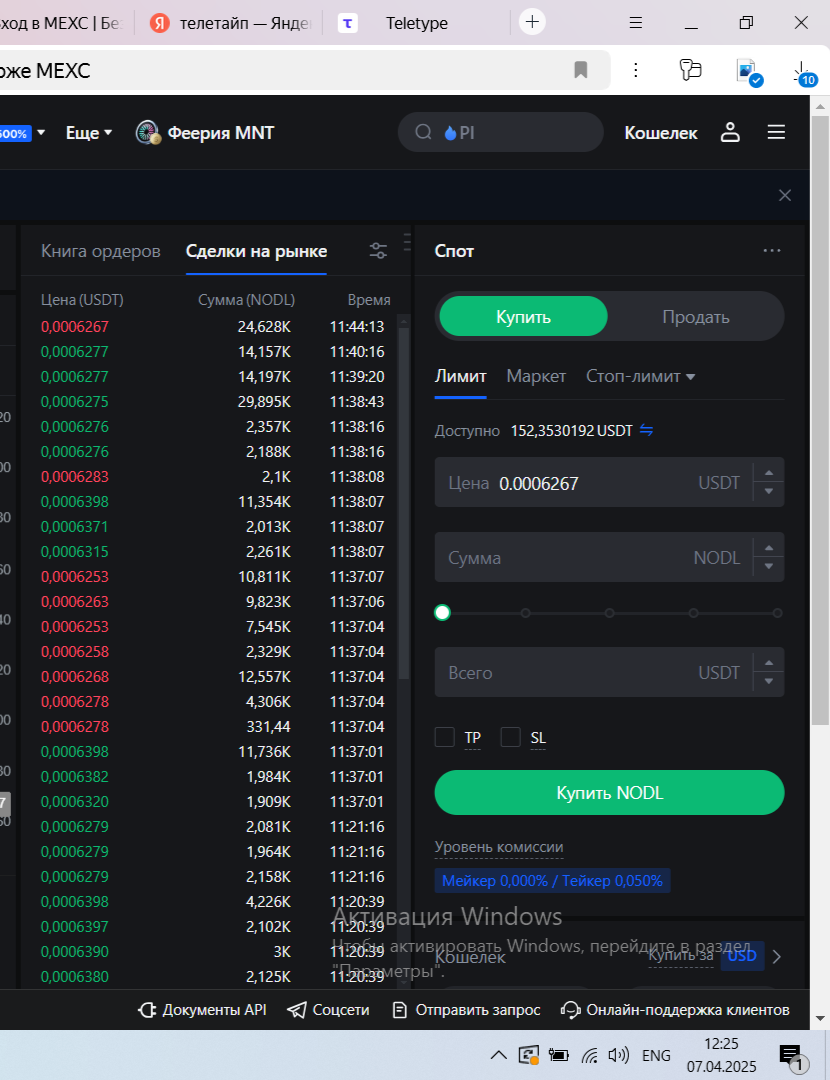Show hidden system tray icons
The width and height of the screenshot is (830, 1080).
point(499,1055)
